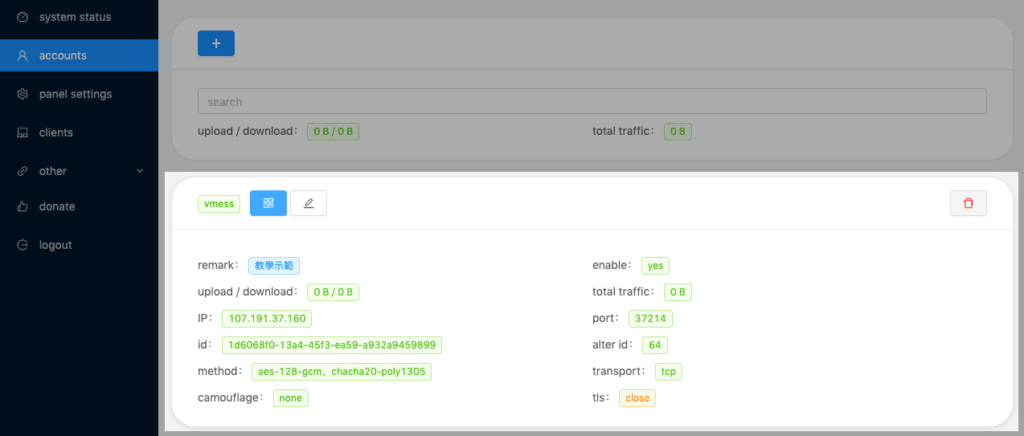Screen dimensions: 1024x436
Task: Expand the other submenu chevron
Action: point(140,171)
